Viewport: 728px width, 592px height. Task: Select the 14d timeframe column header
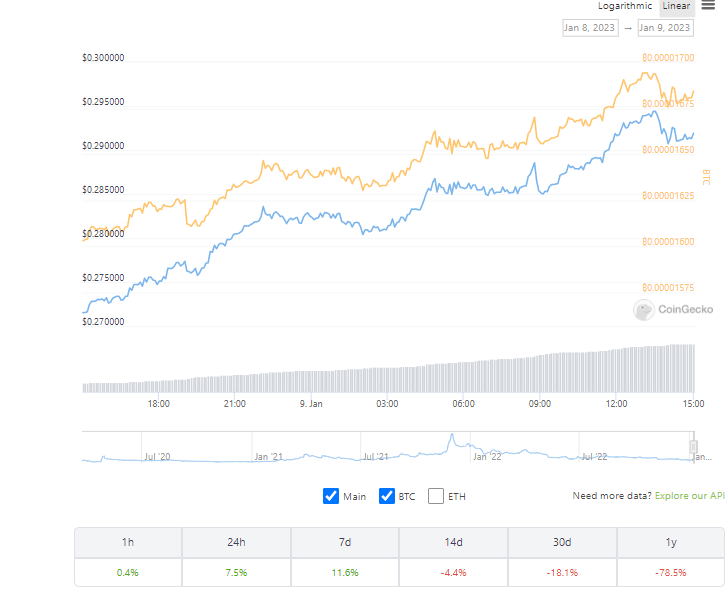tap(454, 542)
